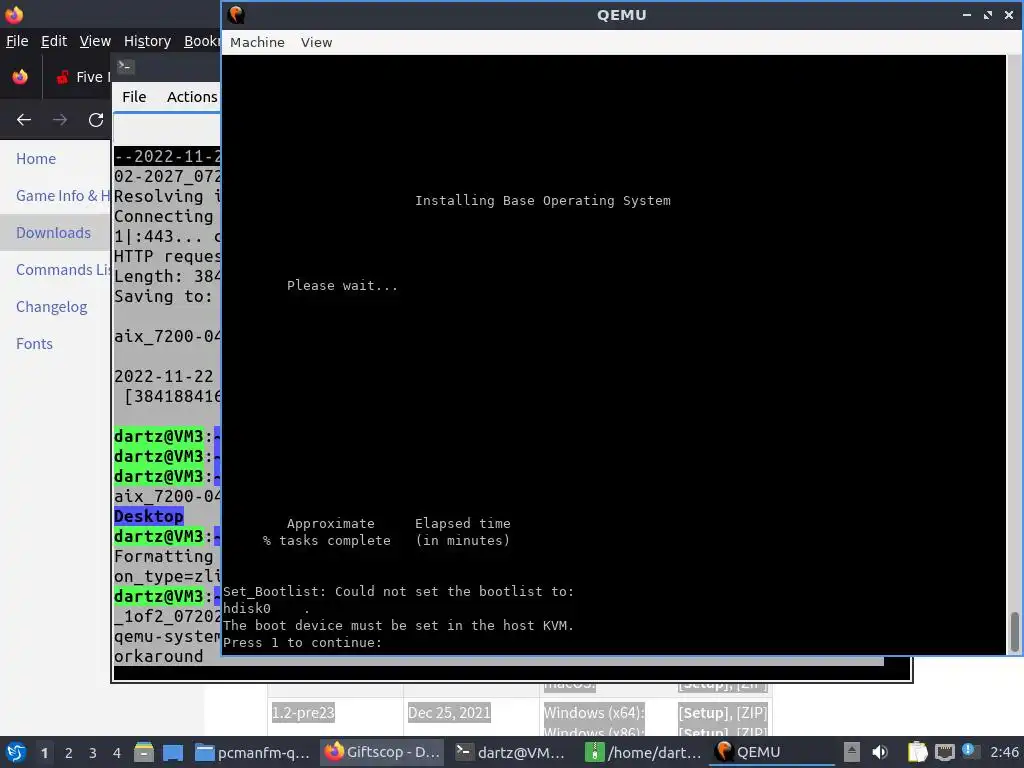Switch to the Giftscop Firefox taskbar window
This screenshot has width=1024, height=768.
(x=383, y=752)
